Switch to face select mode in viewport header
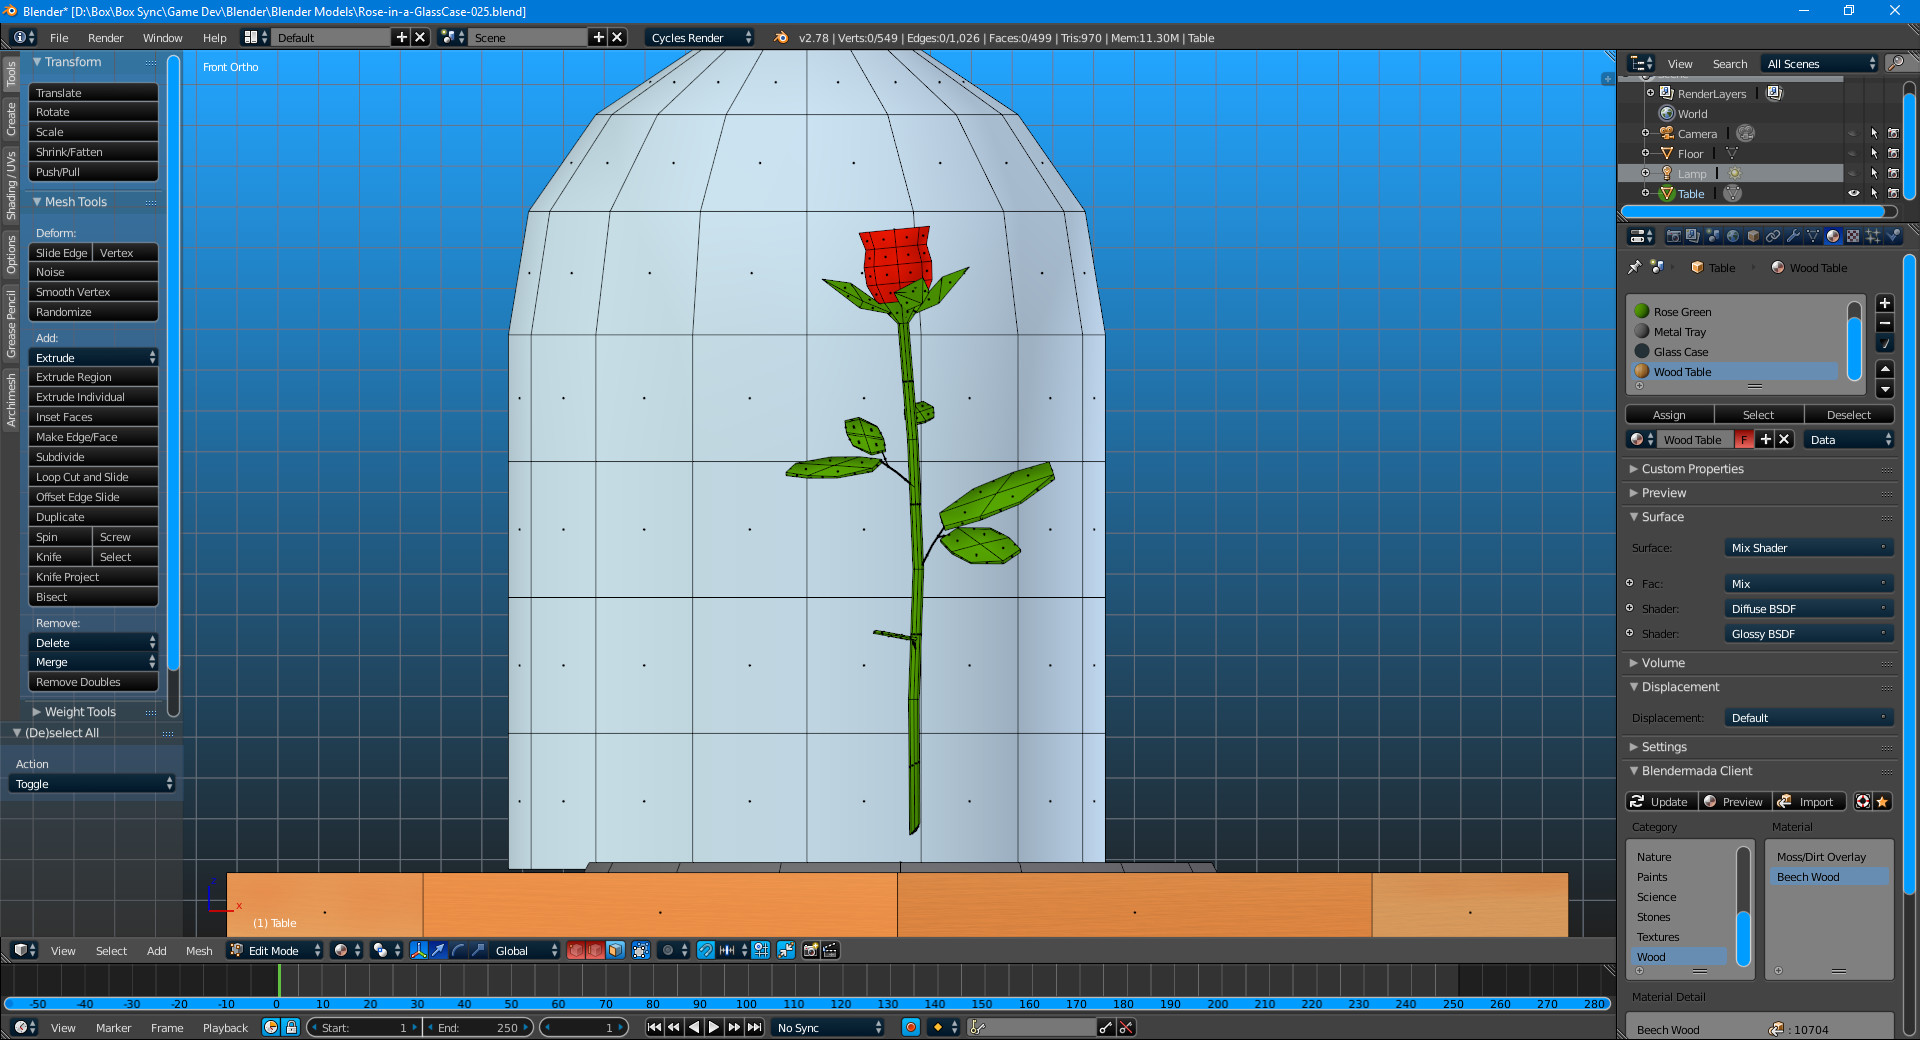 615,951
